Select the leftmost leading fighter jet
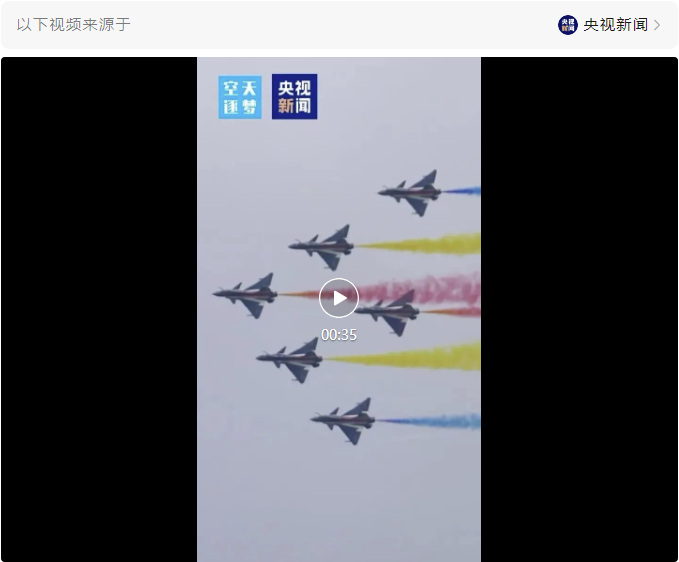Viewport: 679px width, 562px height. (246, 295)
